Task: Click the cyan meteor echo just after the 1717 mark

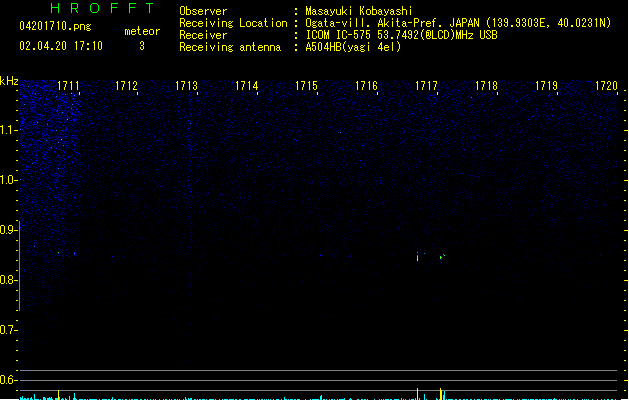Action: click(442, 256)
